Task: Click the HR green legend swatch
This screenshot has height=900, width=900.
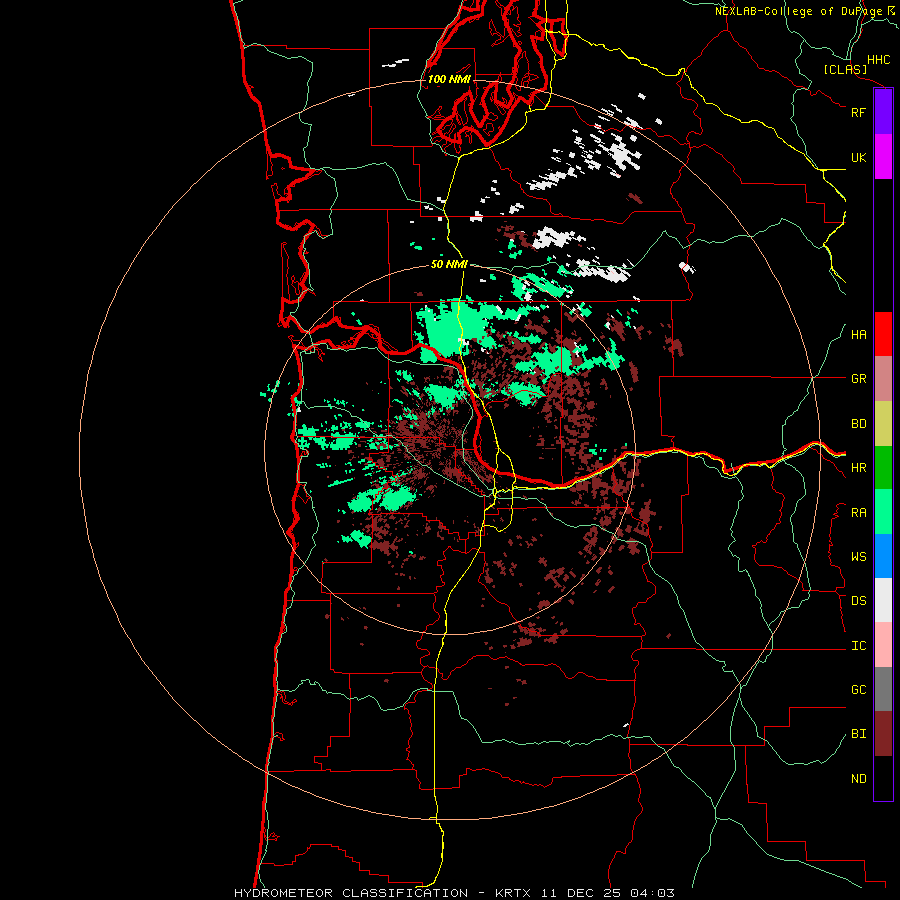Action: 883,468
